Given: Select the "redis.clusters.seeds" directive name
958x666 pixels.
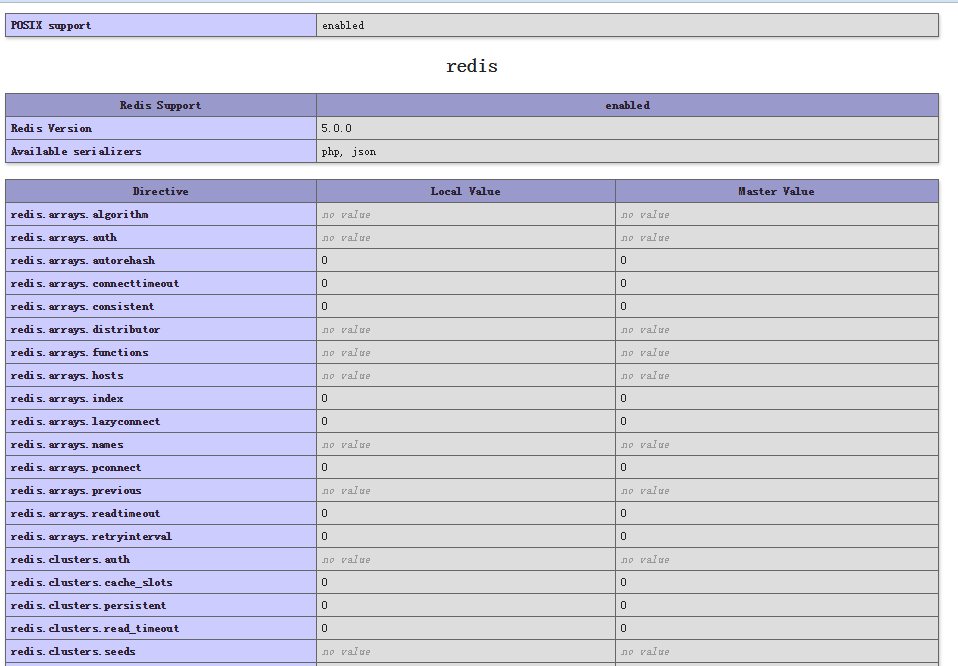Looking at the screenshot, I should (x=73, y=652).
